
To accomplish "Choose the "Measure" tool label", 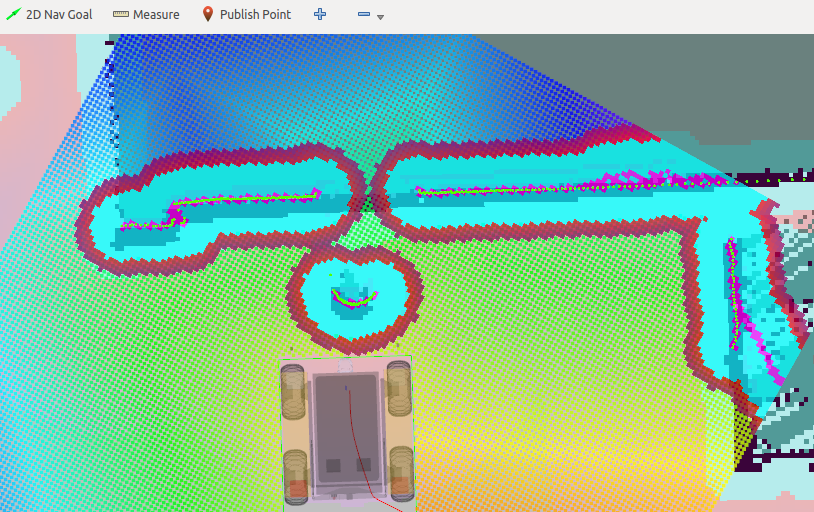I will tap(156, 15).
